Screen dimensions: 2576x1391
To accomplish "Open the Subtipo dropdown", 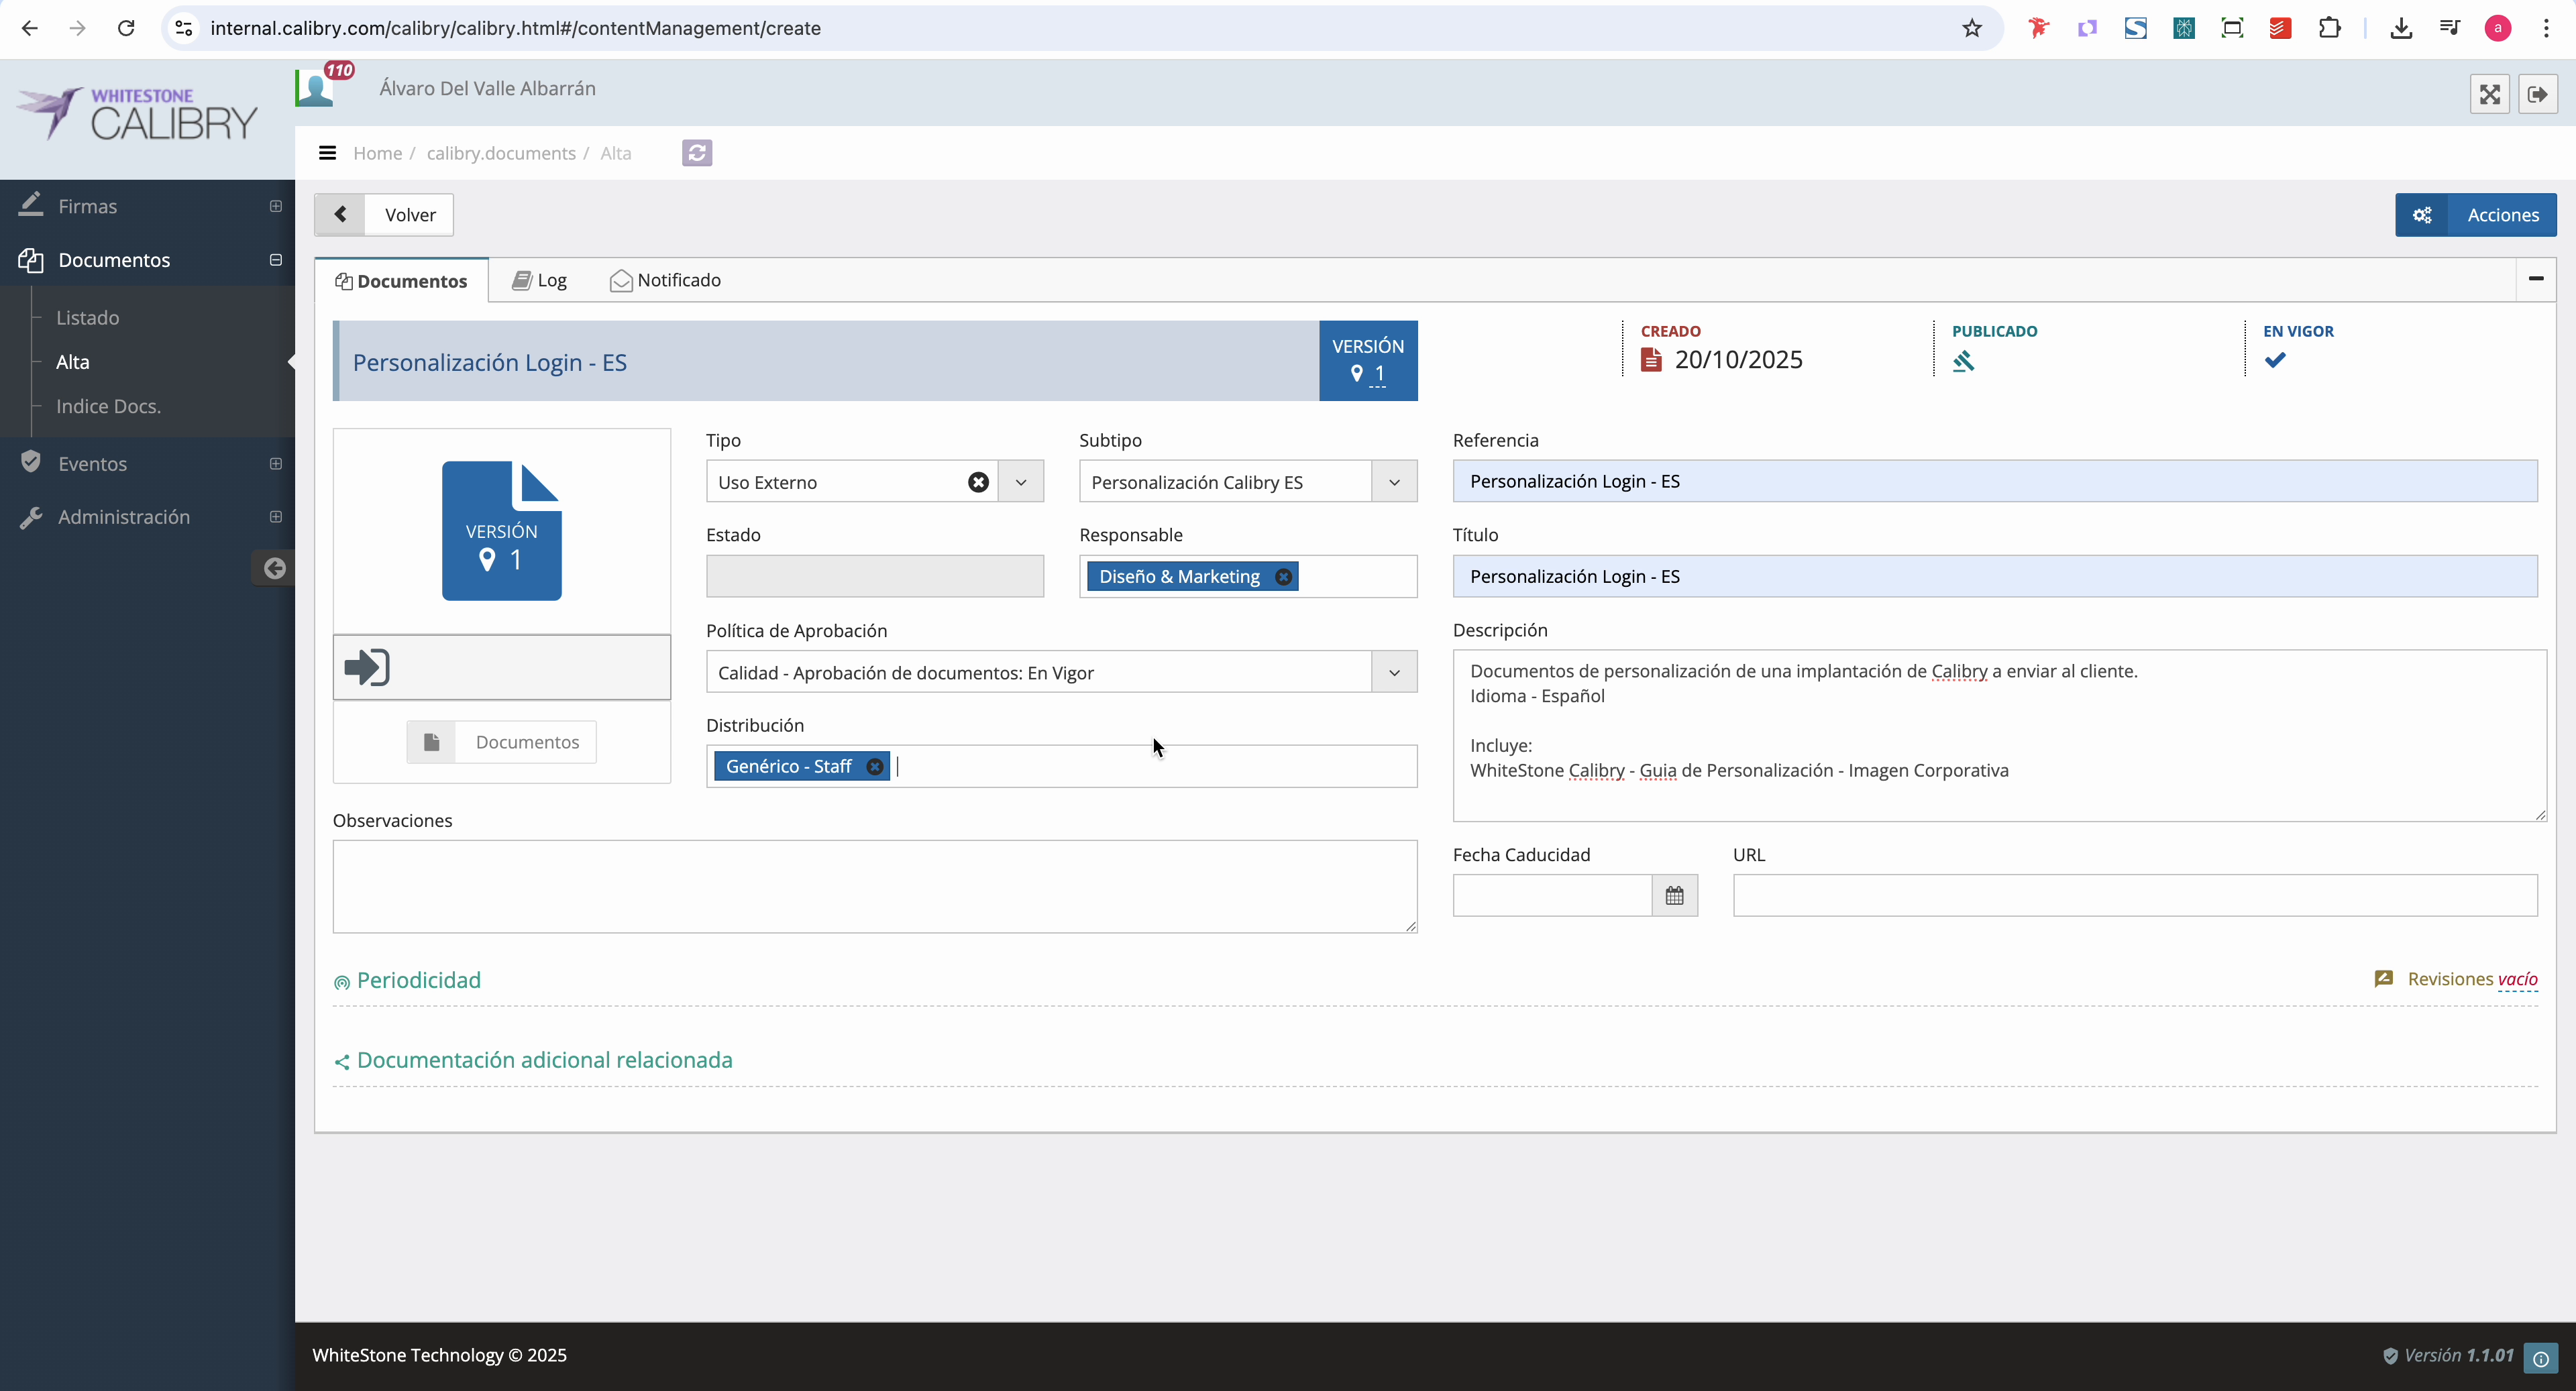I will [1394, 481].
